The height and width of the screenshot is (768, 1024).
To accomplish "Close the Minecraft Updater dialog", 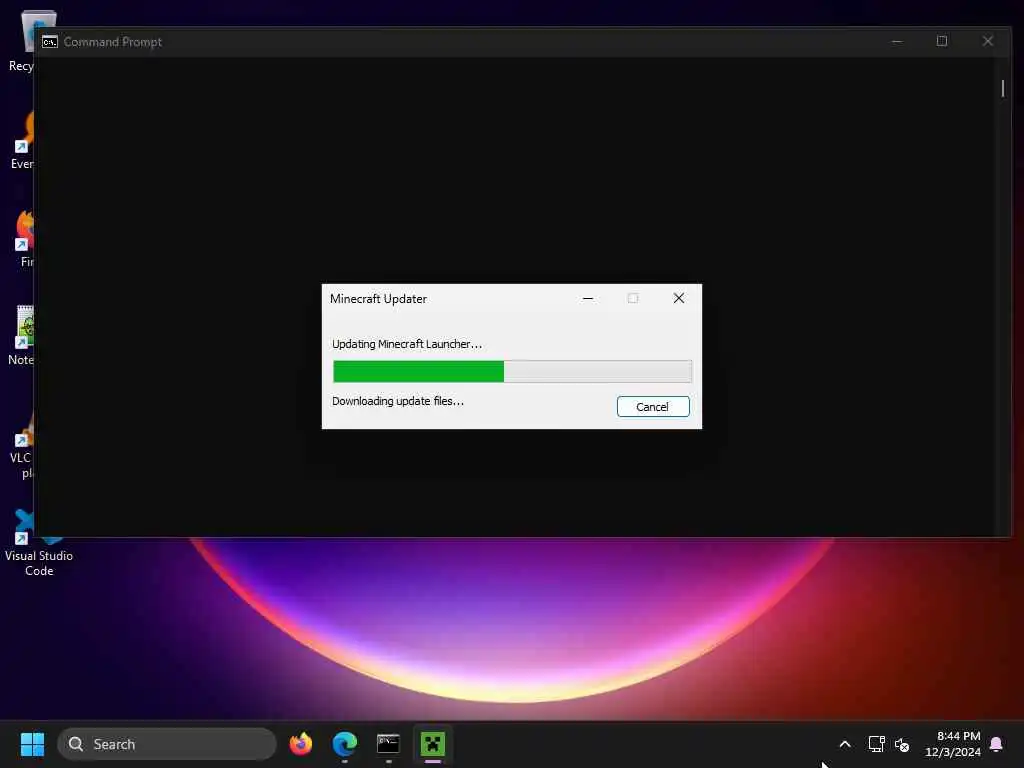I will coord(679,298).
